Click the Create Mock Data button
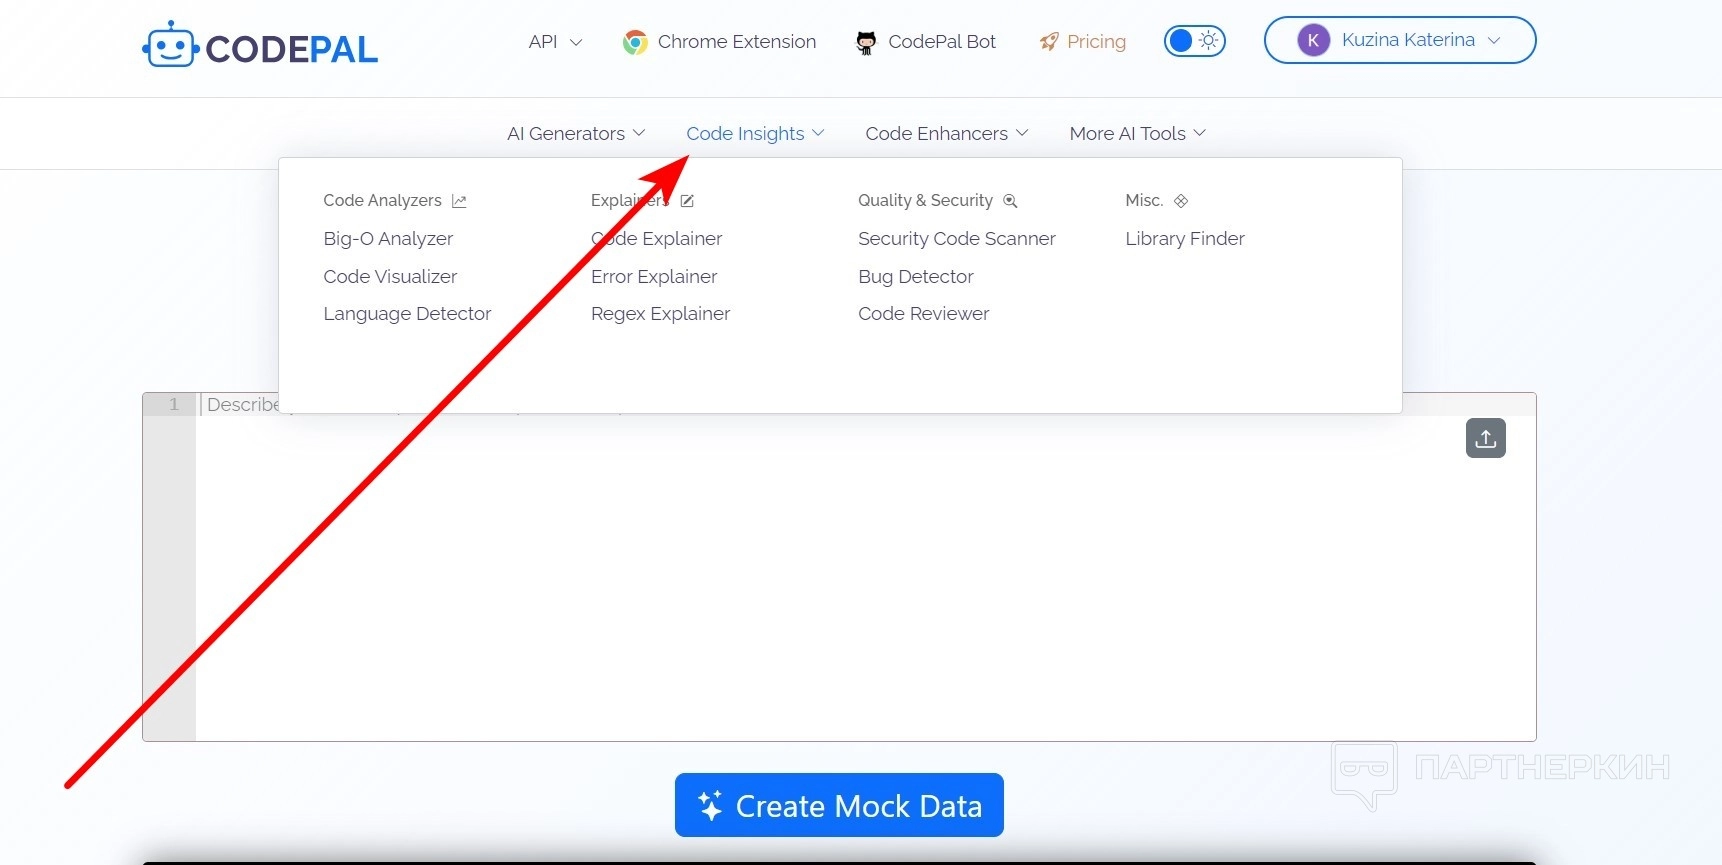1722x865 pixels. 839,805
